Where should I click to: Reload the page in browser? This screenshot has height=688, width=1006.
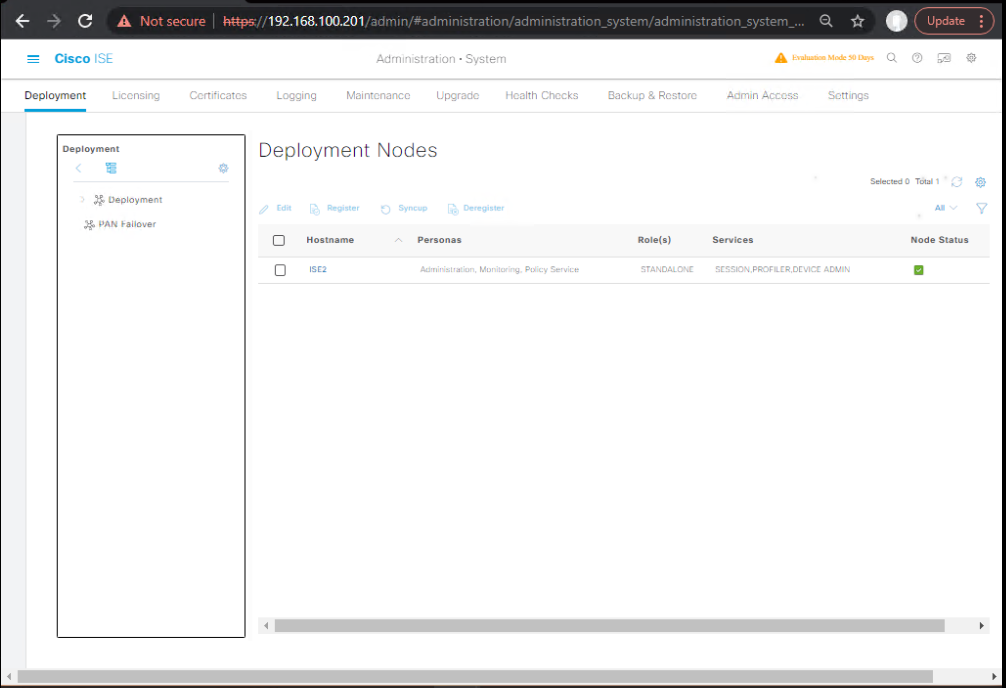pos(85,21)
